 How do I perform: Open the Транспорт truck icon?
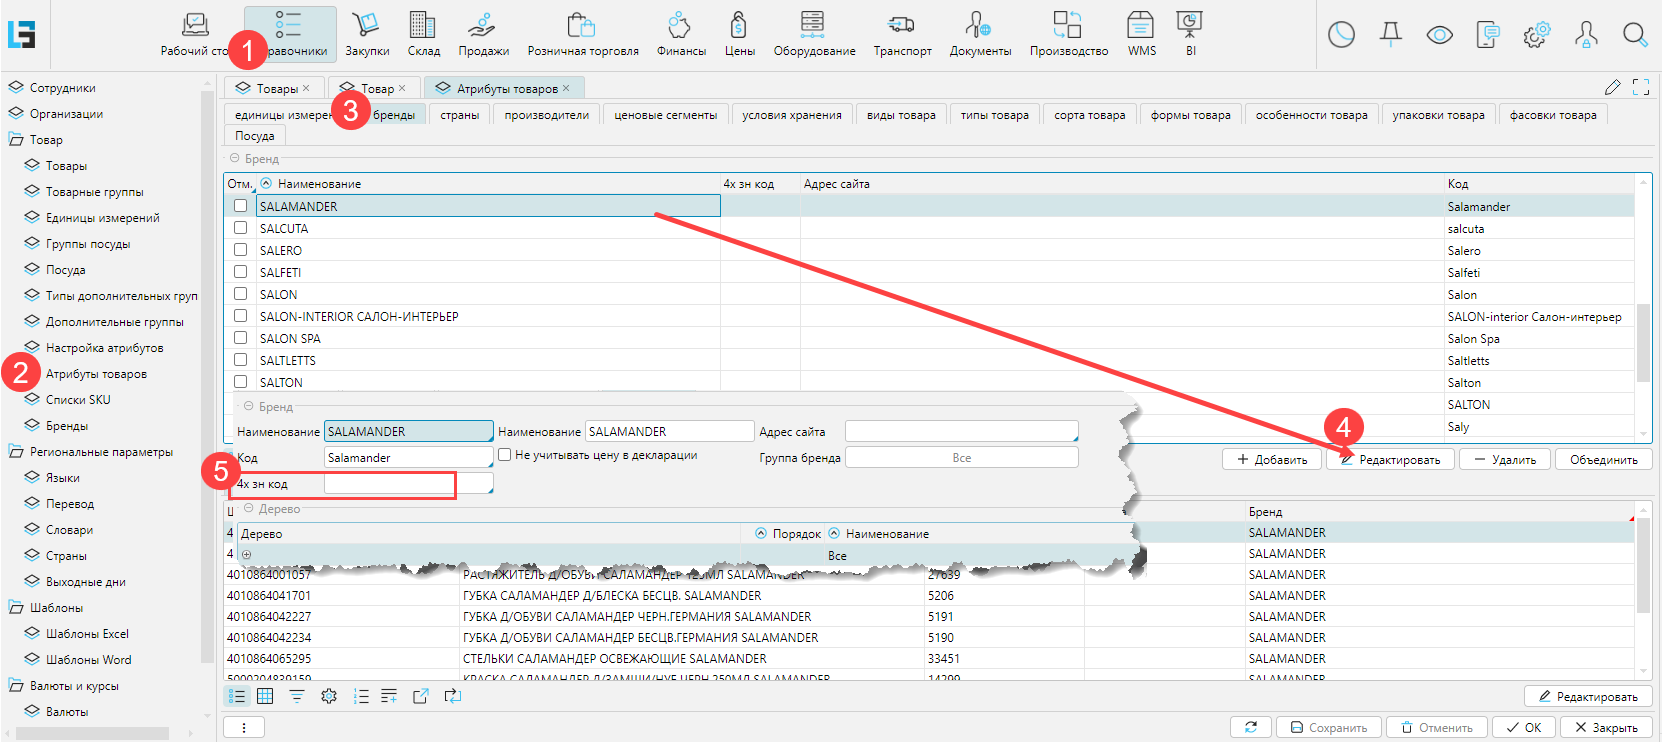[x=902, y=34]
